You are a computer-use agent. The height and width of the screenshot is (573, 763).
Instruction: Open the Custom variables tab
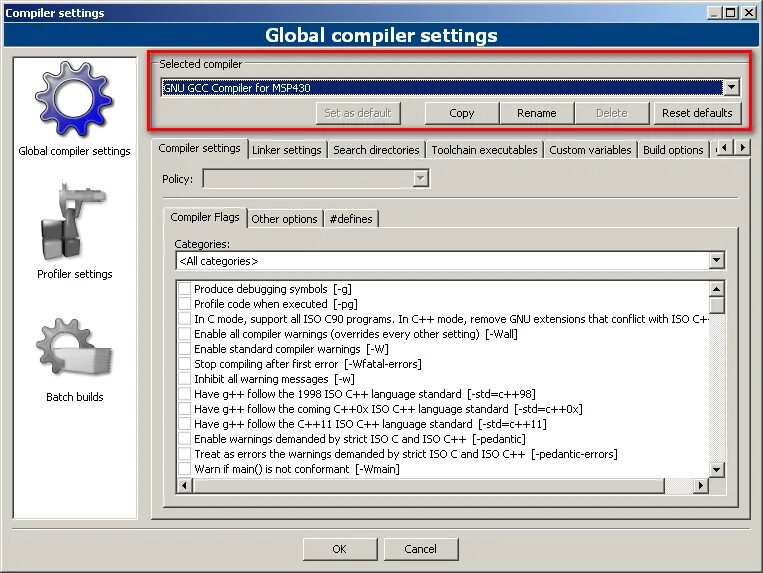click(590, 150)
